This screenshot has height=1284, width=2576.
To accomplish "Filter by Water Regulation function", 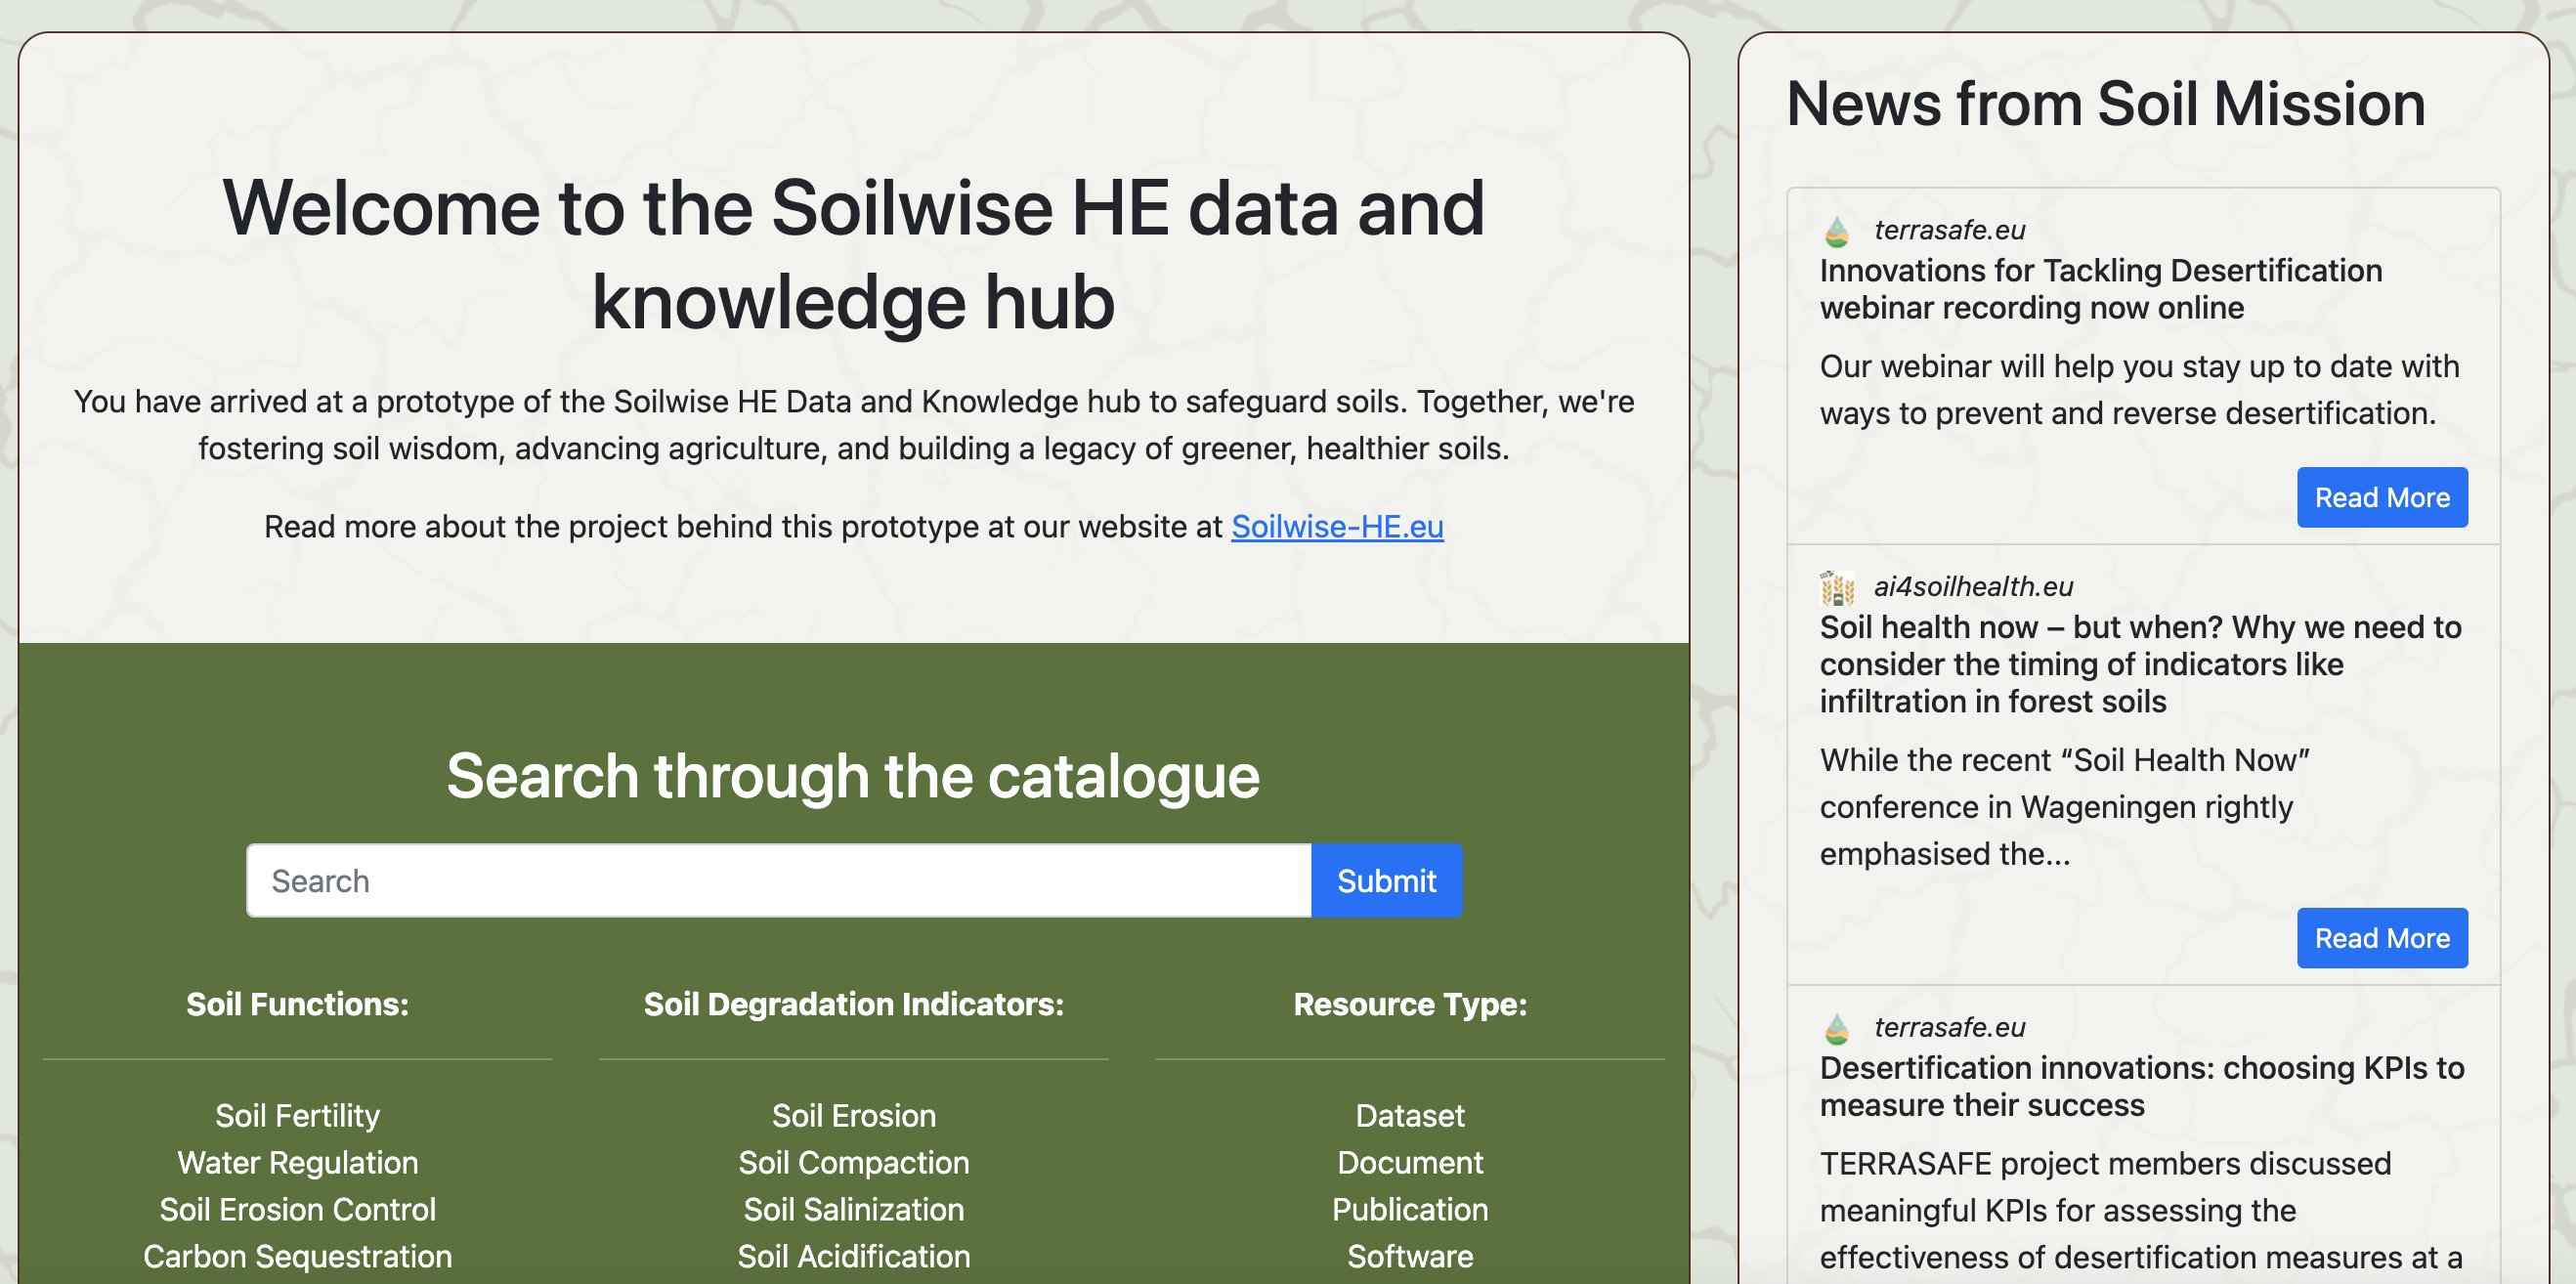I will coord(298,1162).
